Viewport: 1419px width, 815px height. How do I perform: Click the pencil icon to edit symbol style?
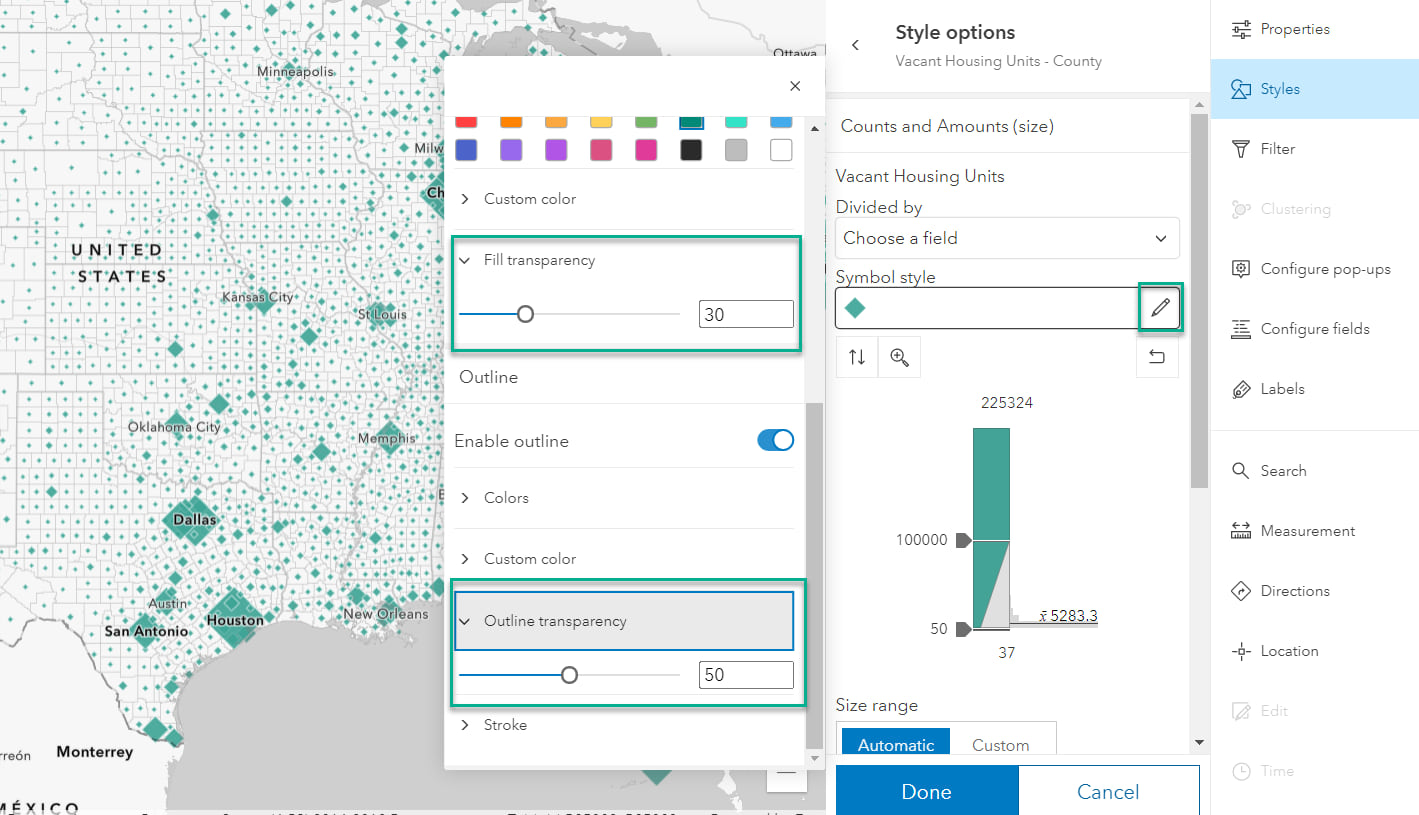[1160, 308]
